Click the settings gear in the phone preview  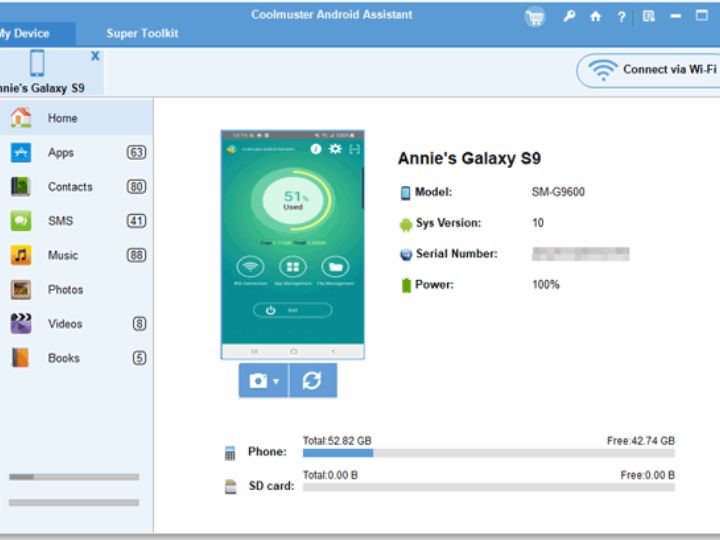(x=335, y=149)
